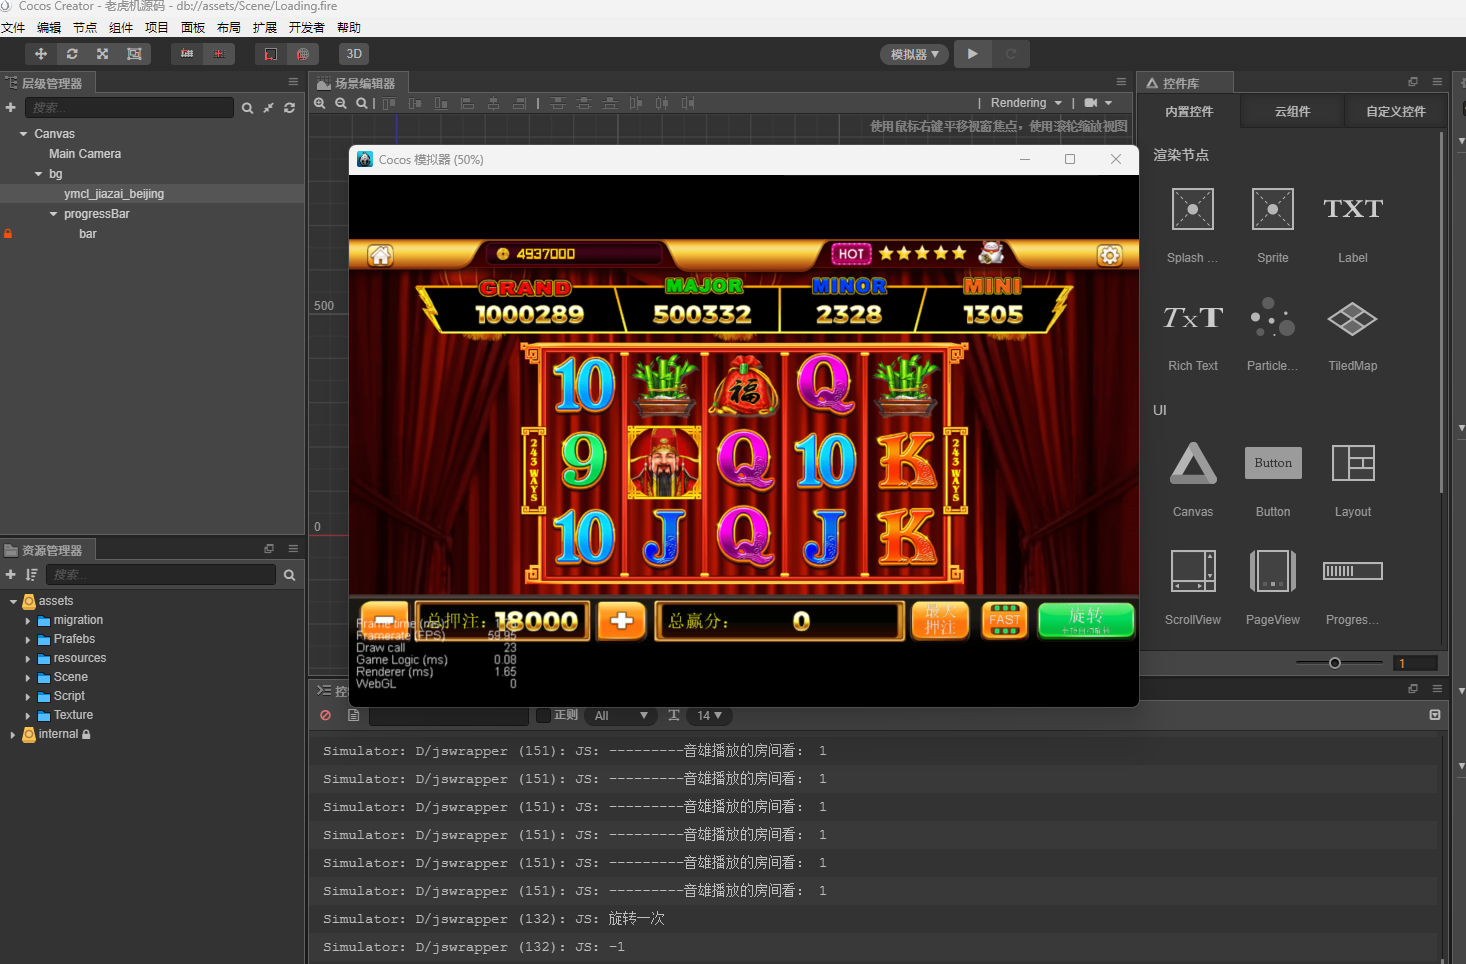Toggle the 3D view mode
The image size is (1466, 964).
tap(354, 54)
